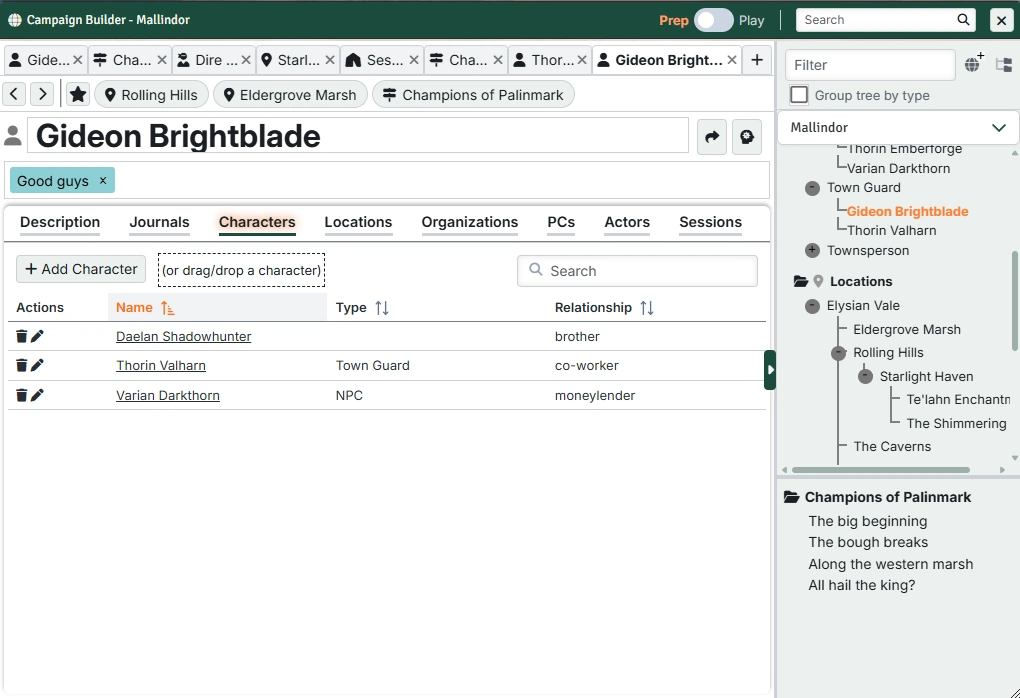Screen dimensions: 1020x698
Task: Edit the Thorin Valharn relationship with pencil
Action: 38,366
